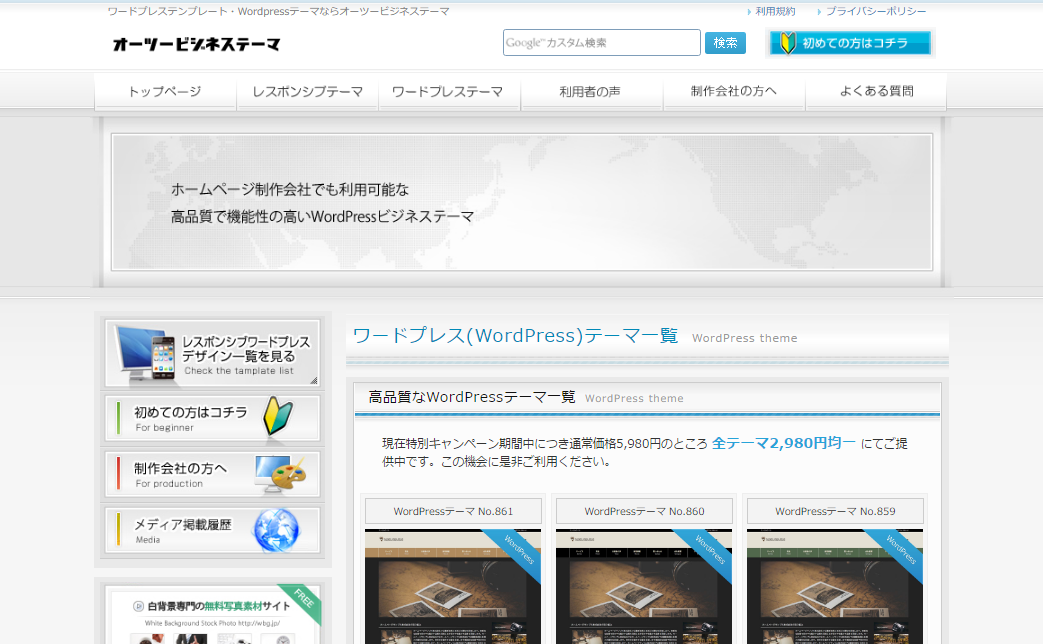1043x644 pixels.
Task: Click the 制作会社の方へ For production sidebar button
Action: pos(213,474)
